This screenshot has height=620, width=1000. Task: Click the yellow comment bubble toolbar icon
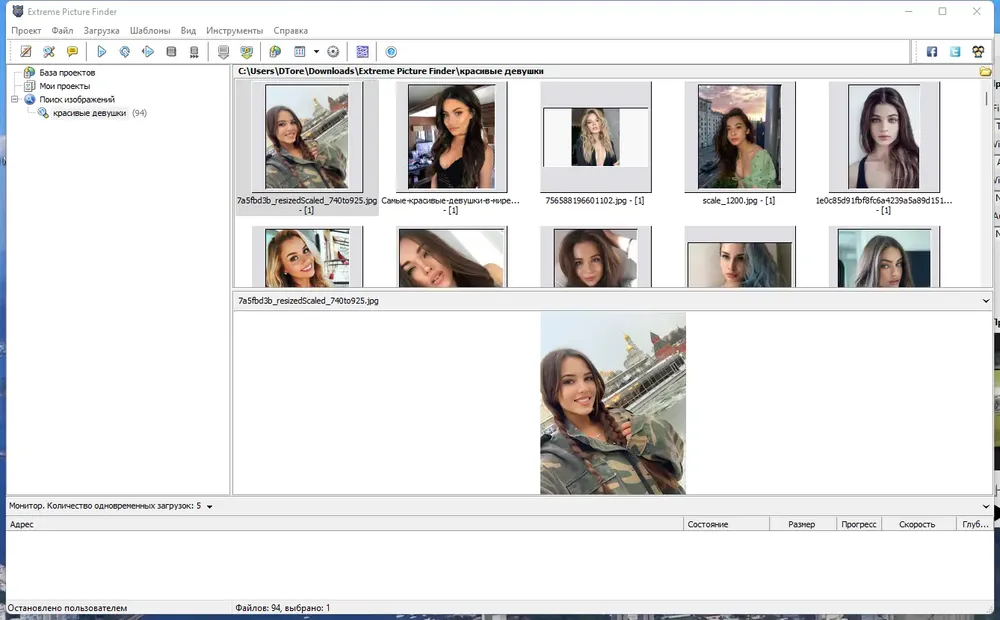click(72, 52)
